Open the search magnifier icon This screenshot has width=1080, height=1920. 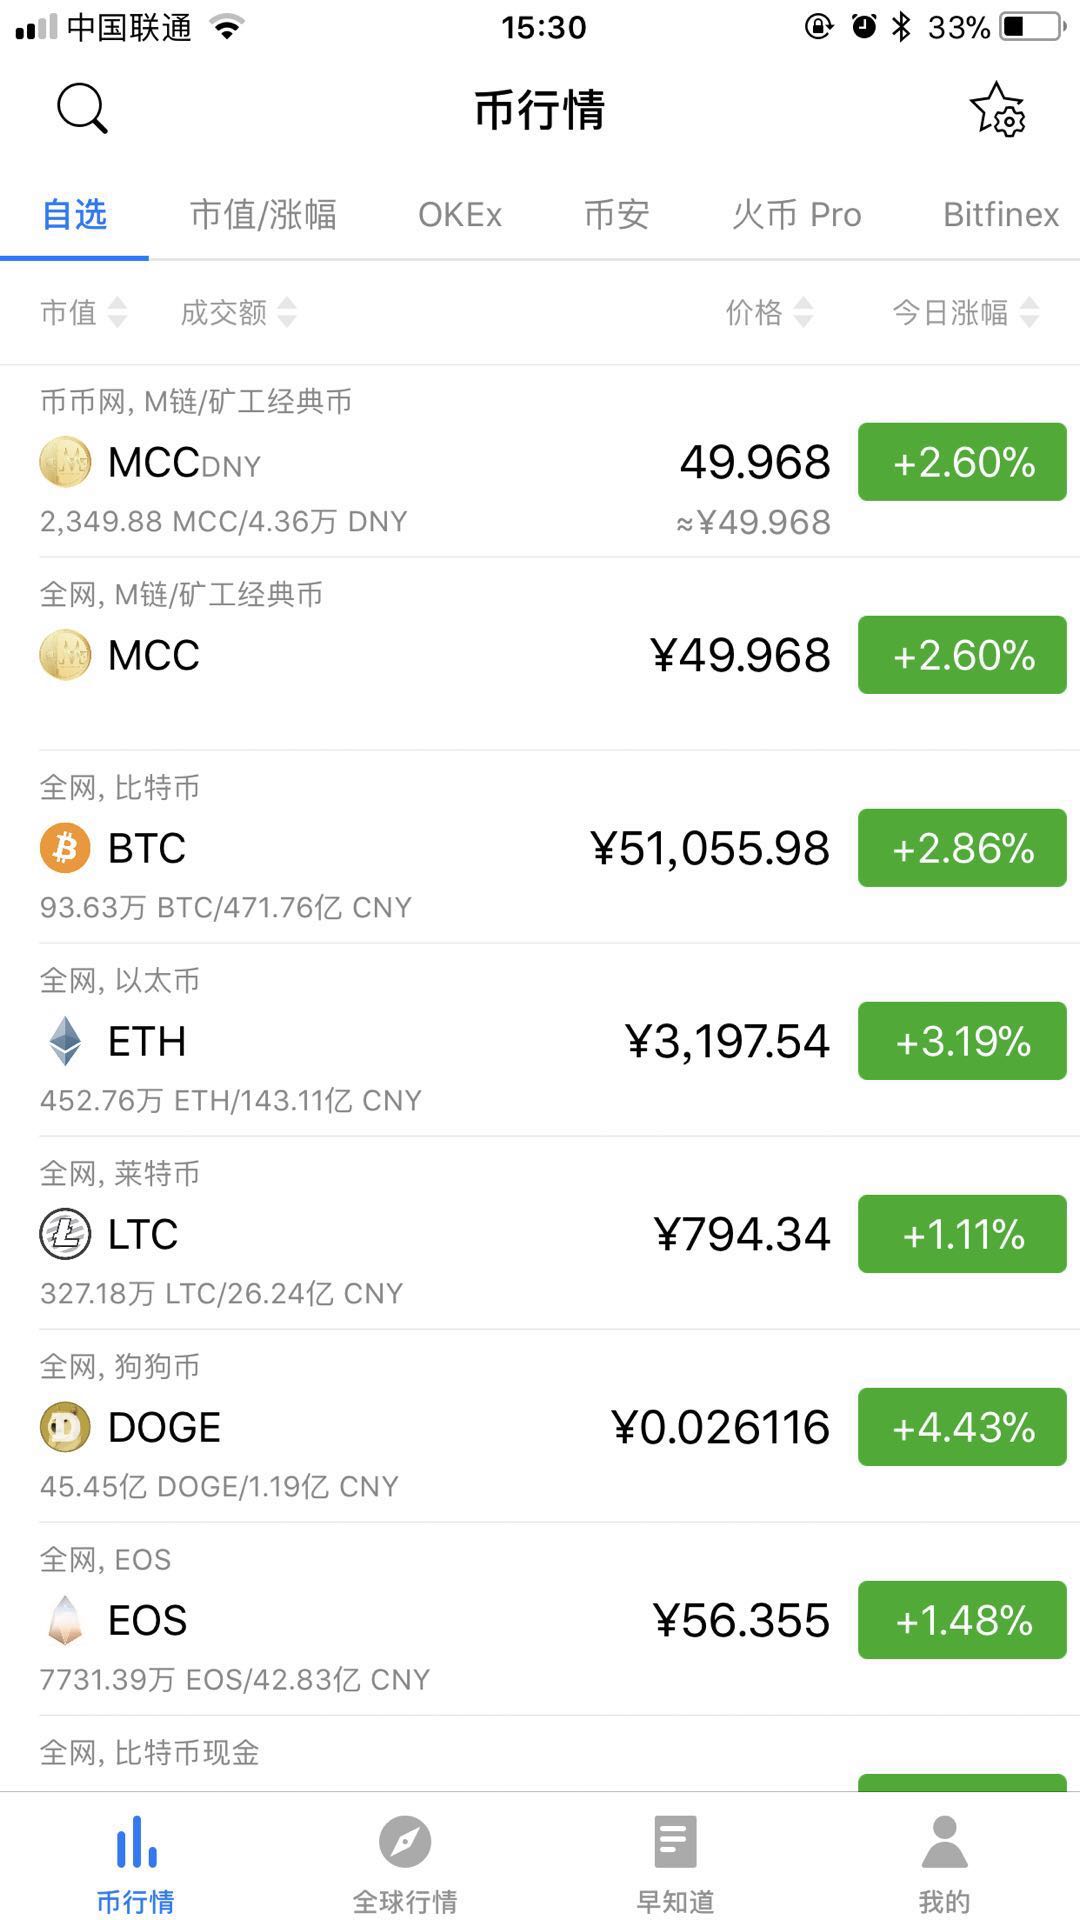(x=82, y=108)
